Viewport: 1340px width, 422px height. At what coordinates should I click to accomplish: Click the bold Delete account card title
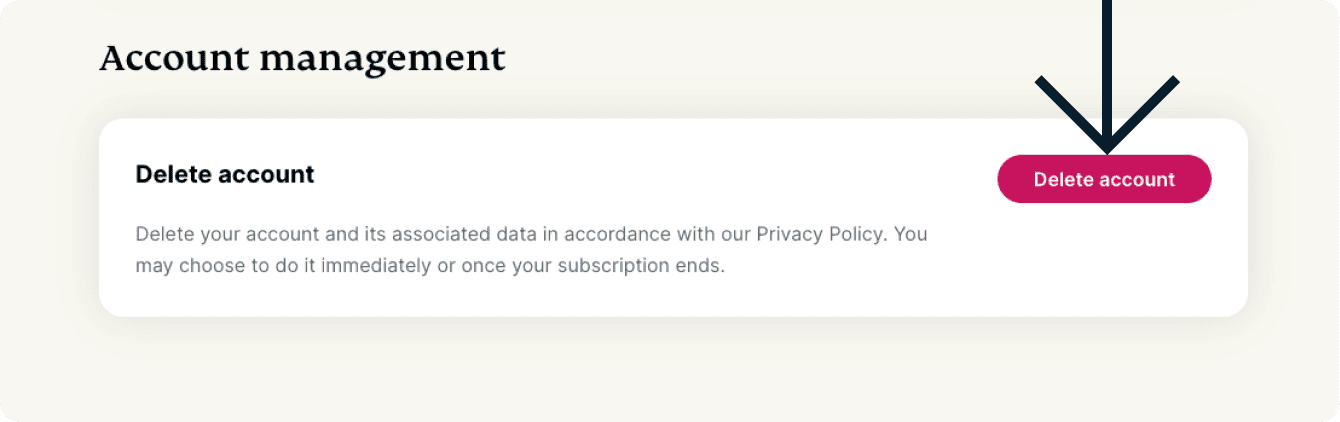pyautogui.click(x=225, y=174)
